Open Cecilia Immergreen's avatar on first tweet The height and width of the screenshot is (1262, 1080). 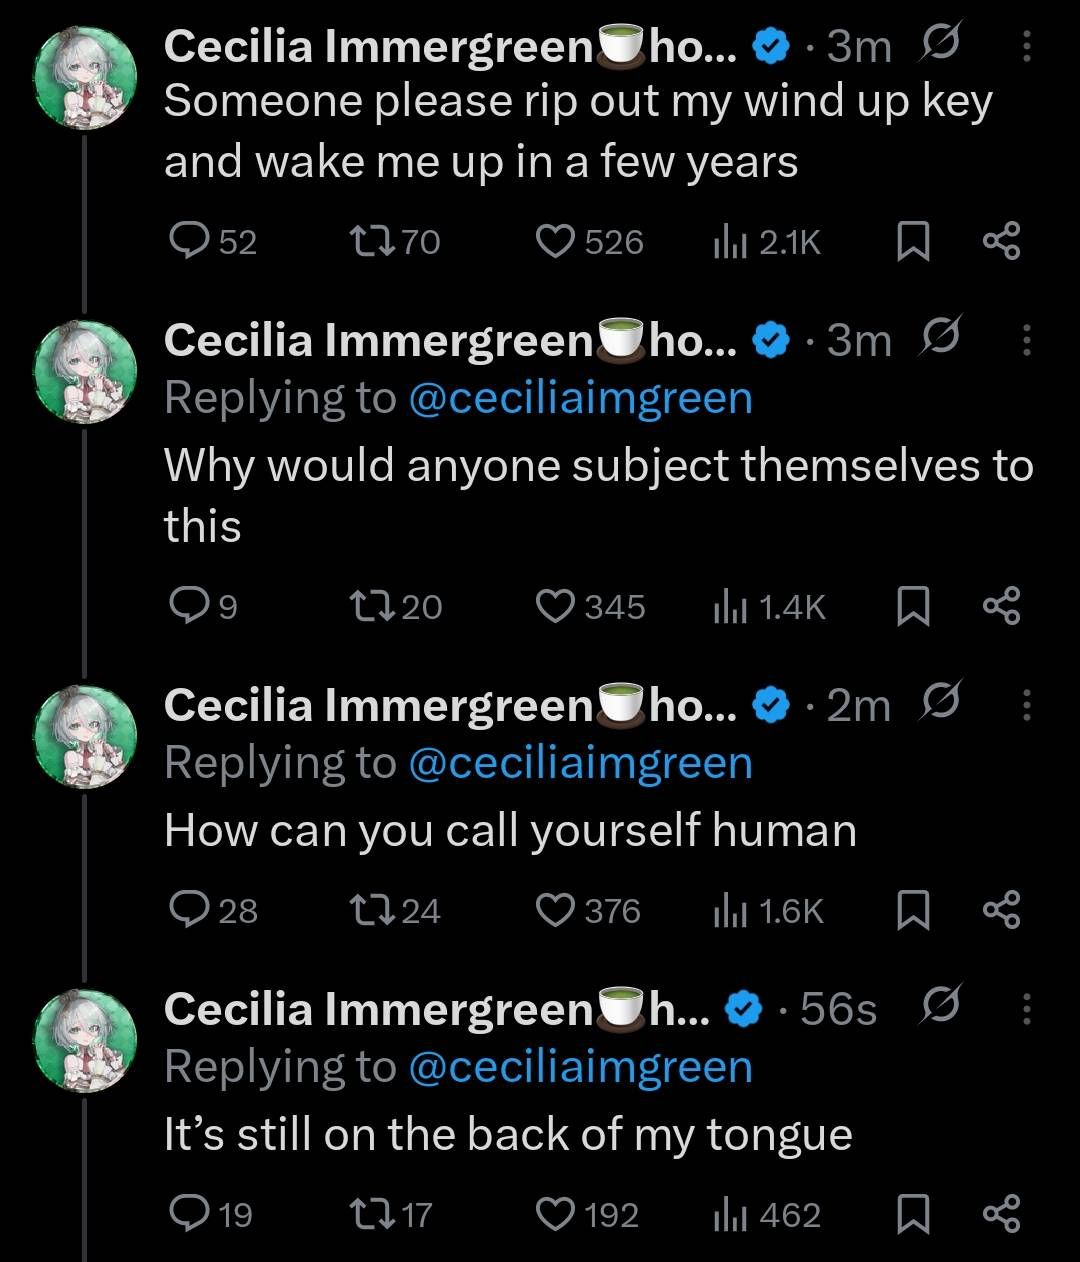pyautogui.click(x=85, y=78)
